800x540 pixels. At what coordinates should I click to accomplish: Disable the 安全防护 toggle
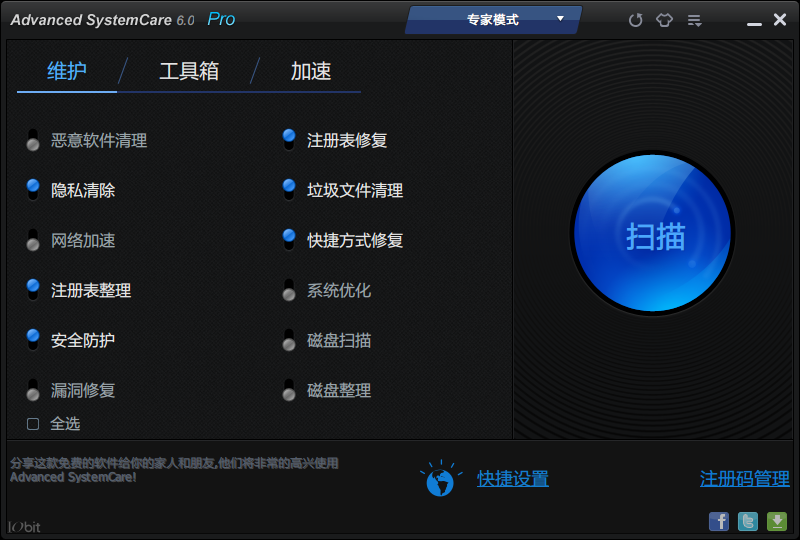(33, 340)
